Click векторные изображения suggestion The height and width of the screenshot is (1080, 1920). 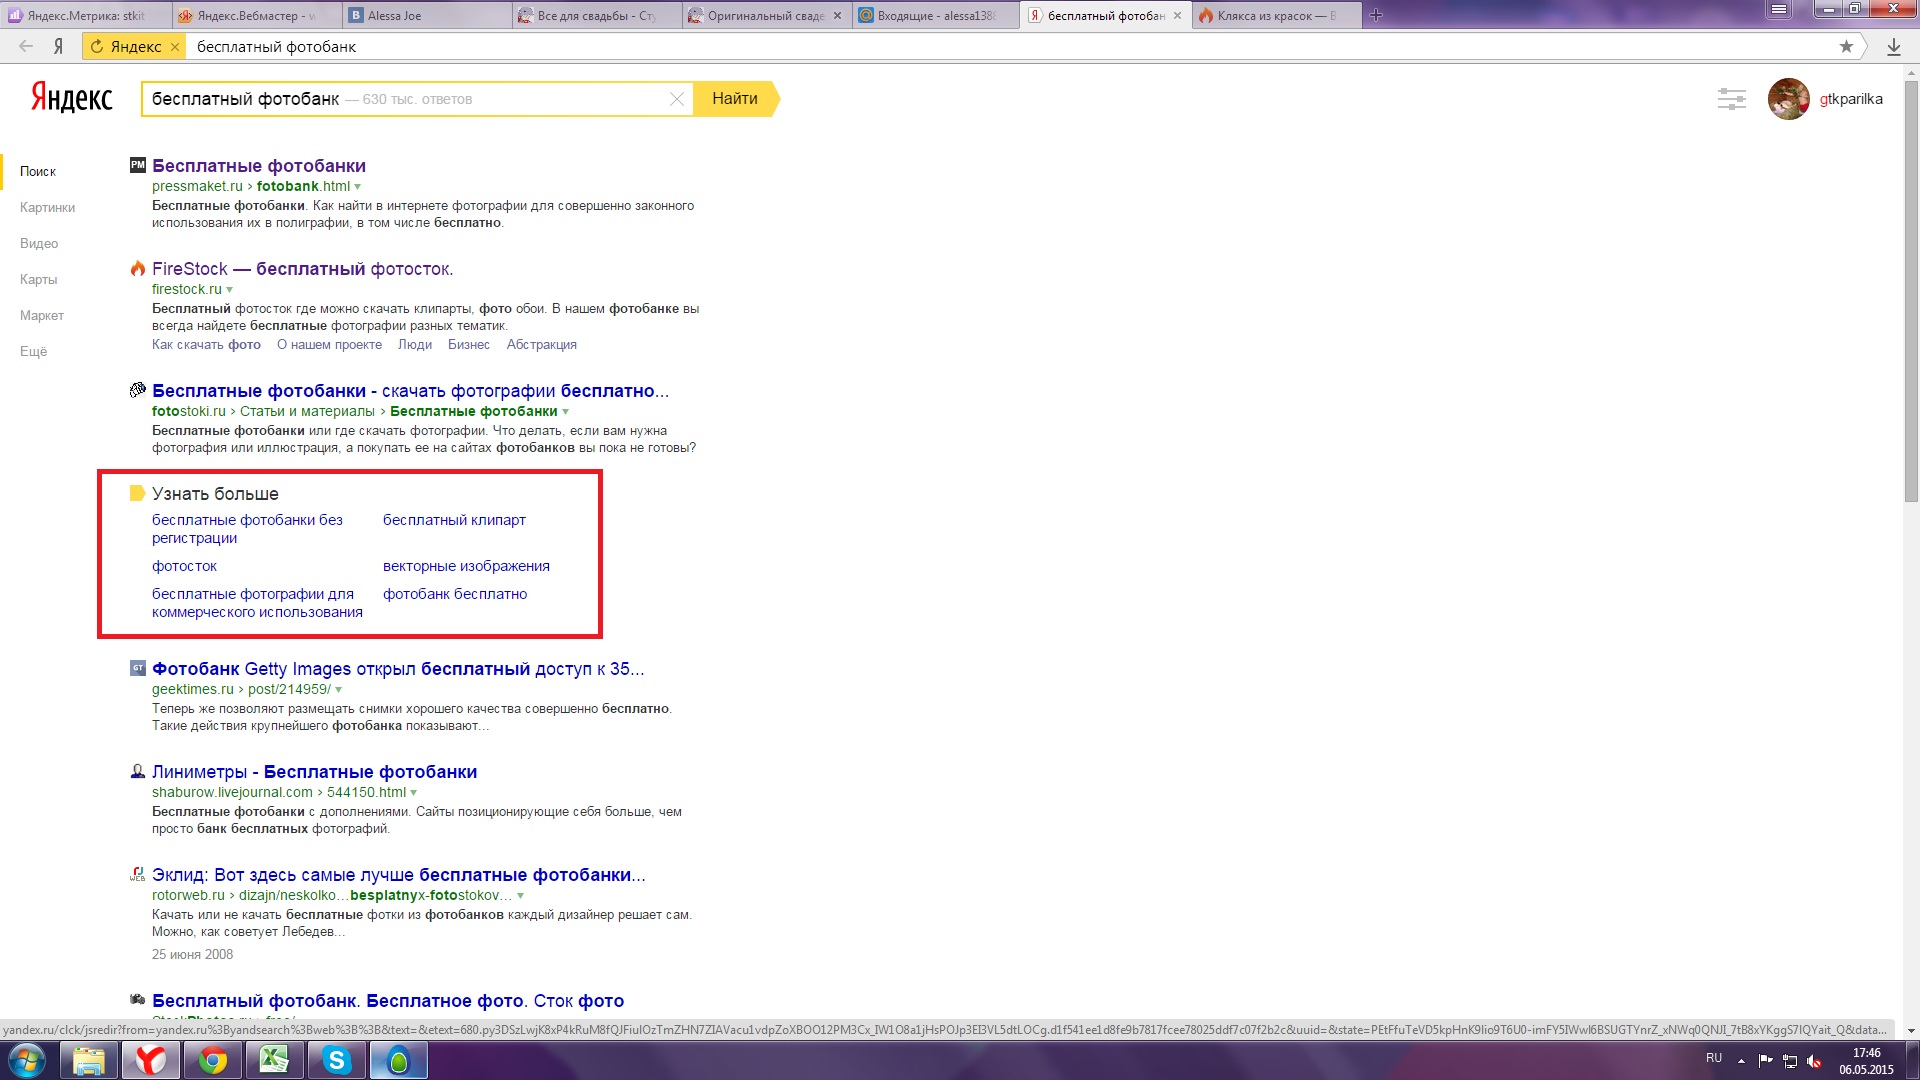pyautogui.click(x=466, y=566)
